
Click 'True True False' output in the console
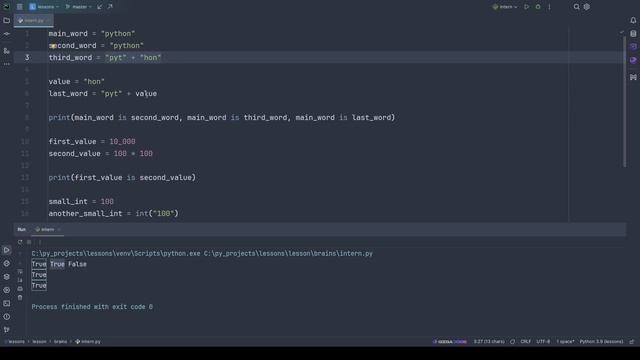click(59, 264)
